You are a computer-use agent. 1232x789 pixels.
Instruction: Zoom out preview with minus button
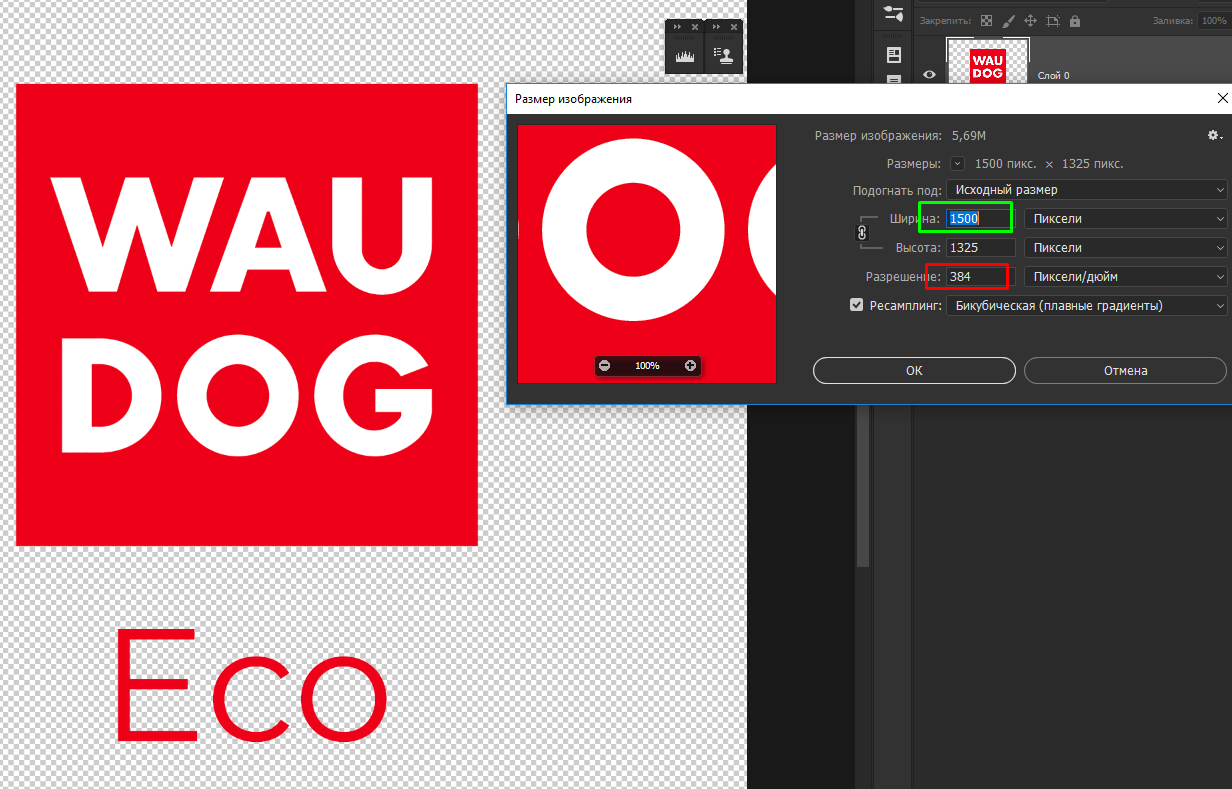point(604,366)
